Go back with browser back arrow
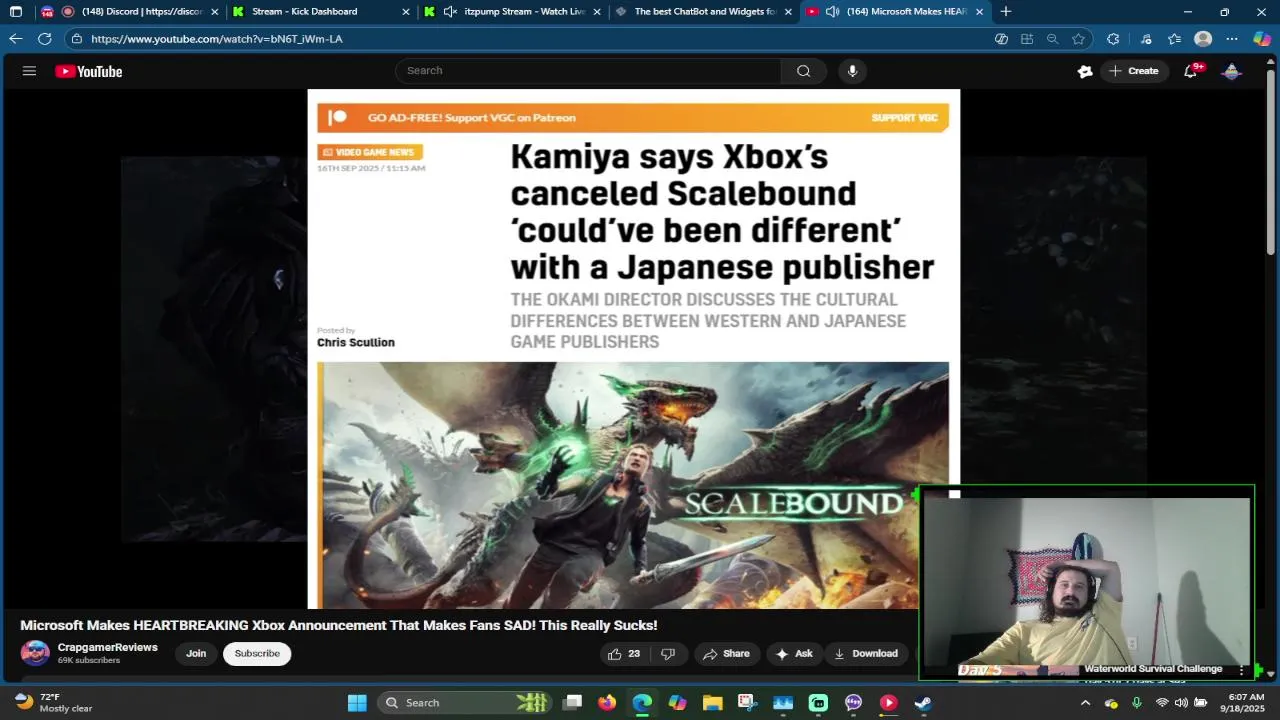1280x720 pixels. pos(15,39)
